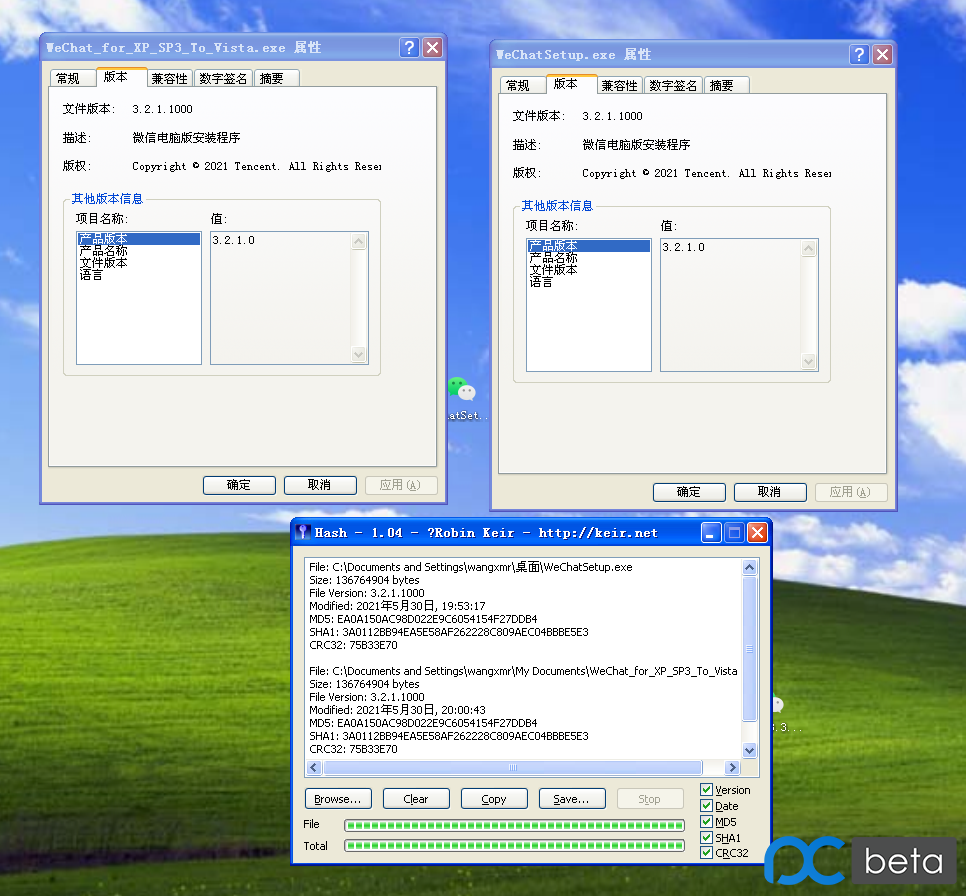966x896 pixels.
Task: Click the Hash app icon in its title bar
Action: coord(302,532)
